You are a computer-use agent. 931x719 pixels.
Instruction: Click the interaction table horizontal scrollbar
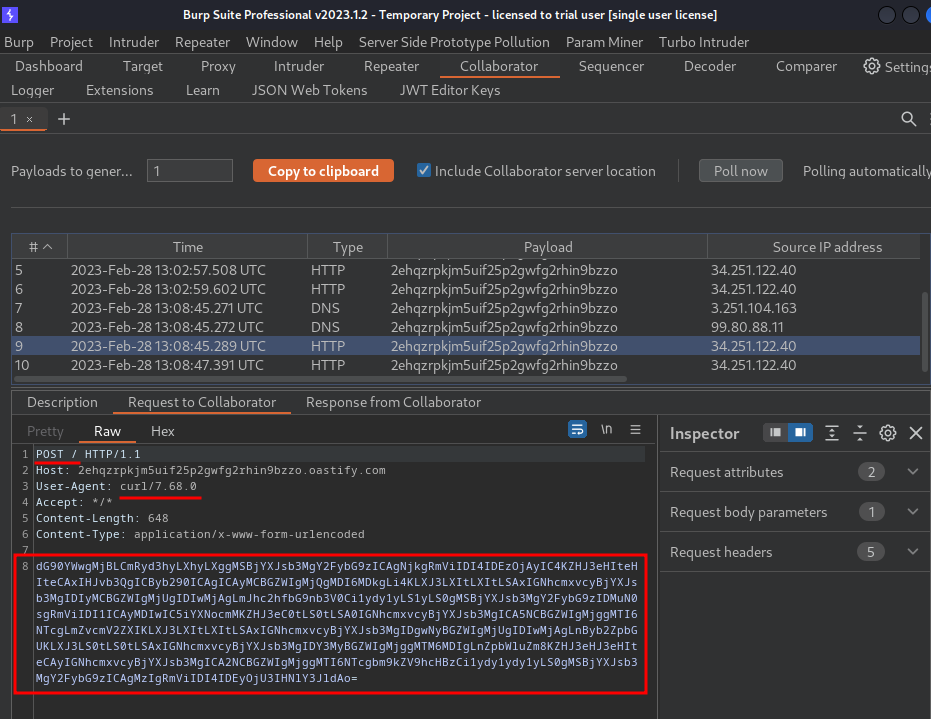click(321, 379)
